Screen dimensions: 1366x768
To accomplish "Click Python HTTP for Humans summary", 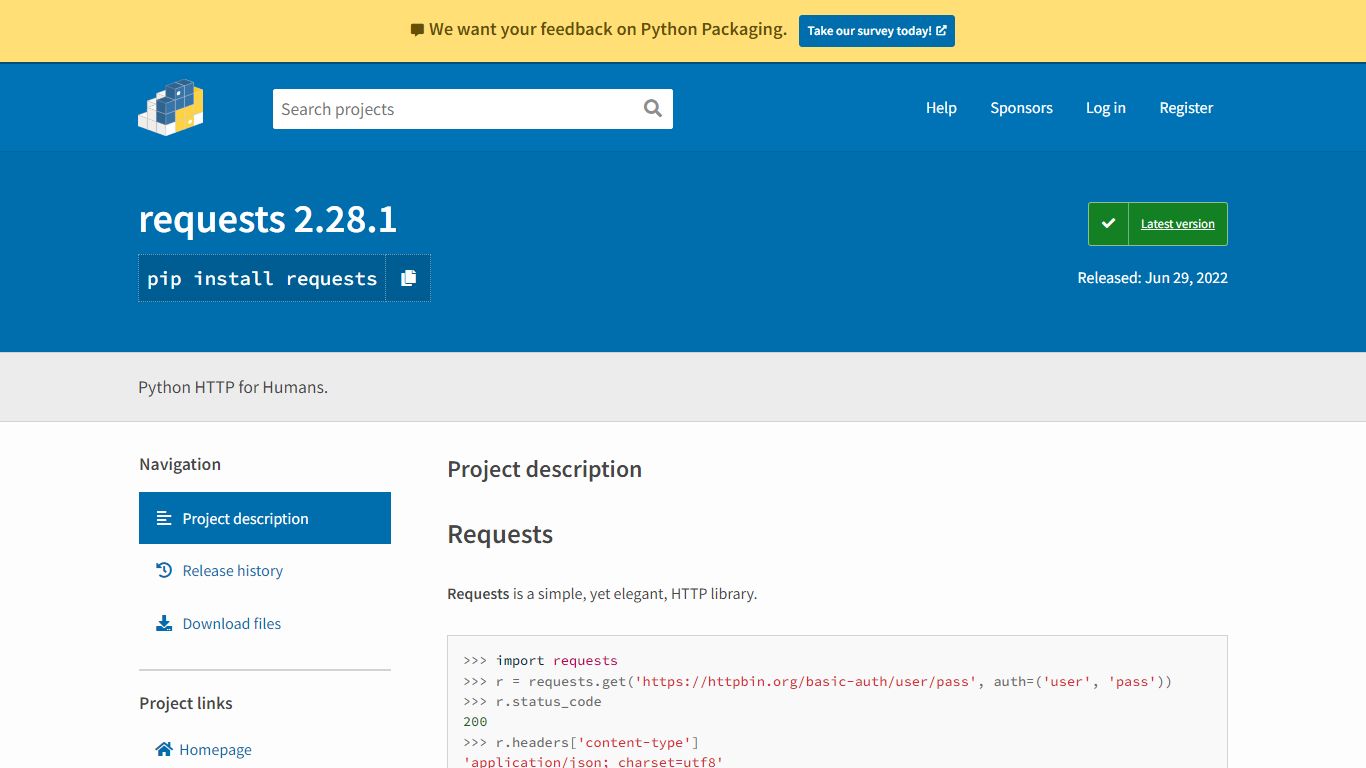I will pyautogui.click(x=233, y=387).
